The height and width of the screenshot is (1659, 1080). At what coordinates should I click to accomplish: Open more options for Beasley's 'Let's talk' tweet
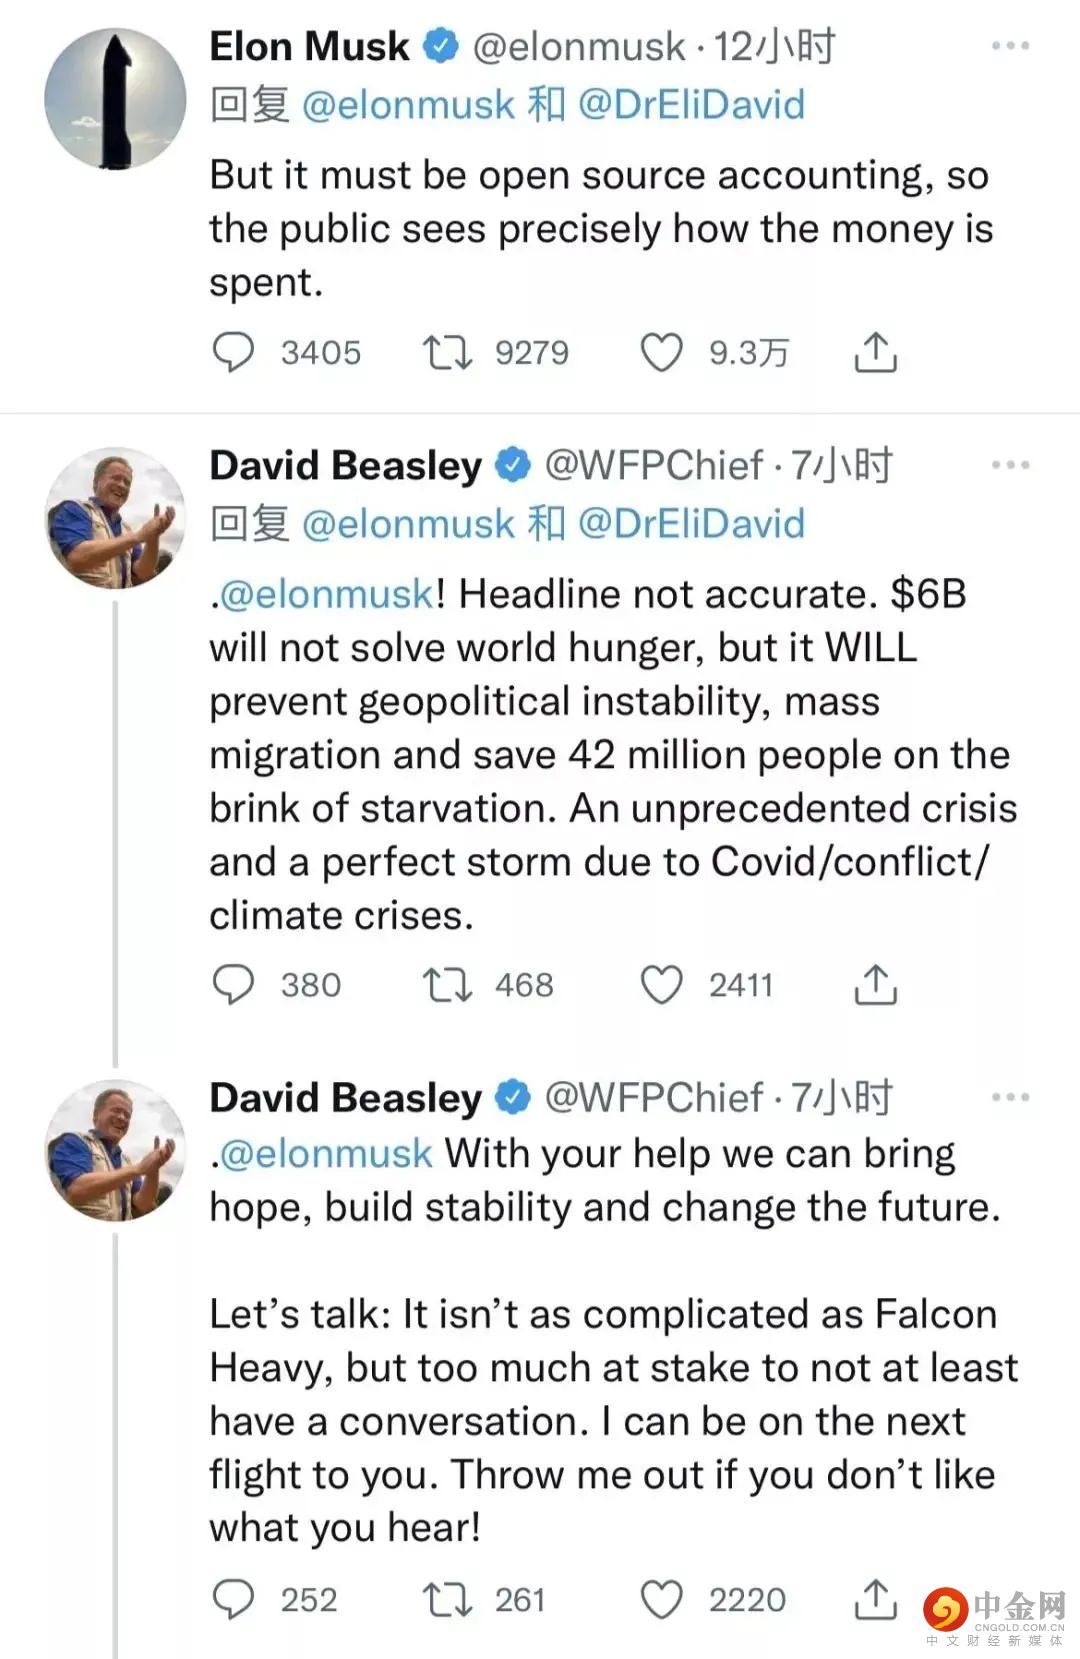pos(1010,1098)
